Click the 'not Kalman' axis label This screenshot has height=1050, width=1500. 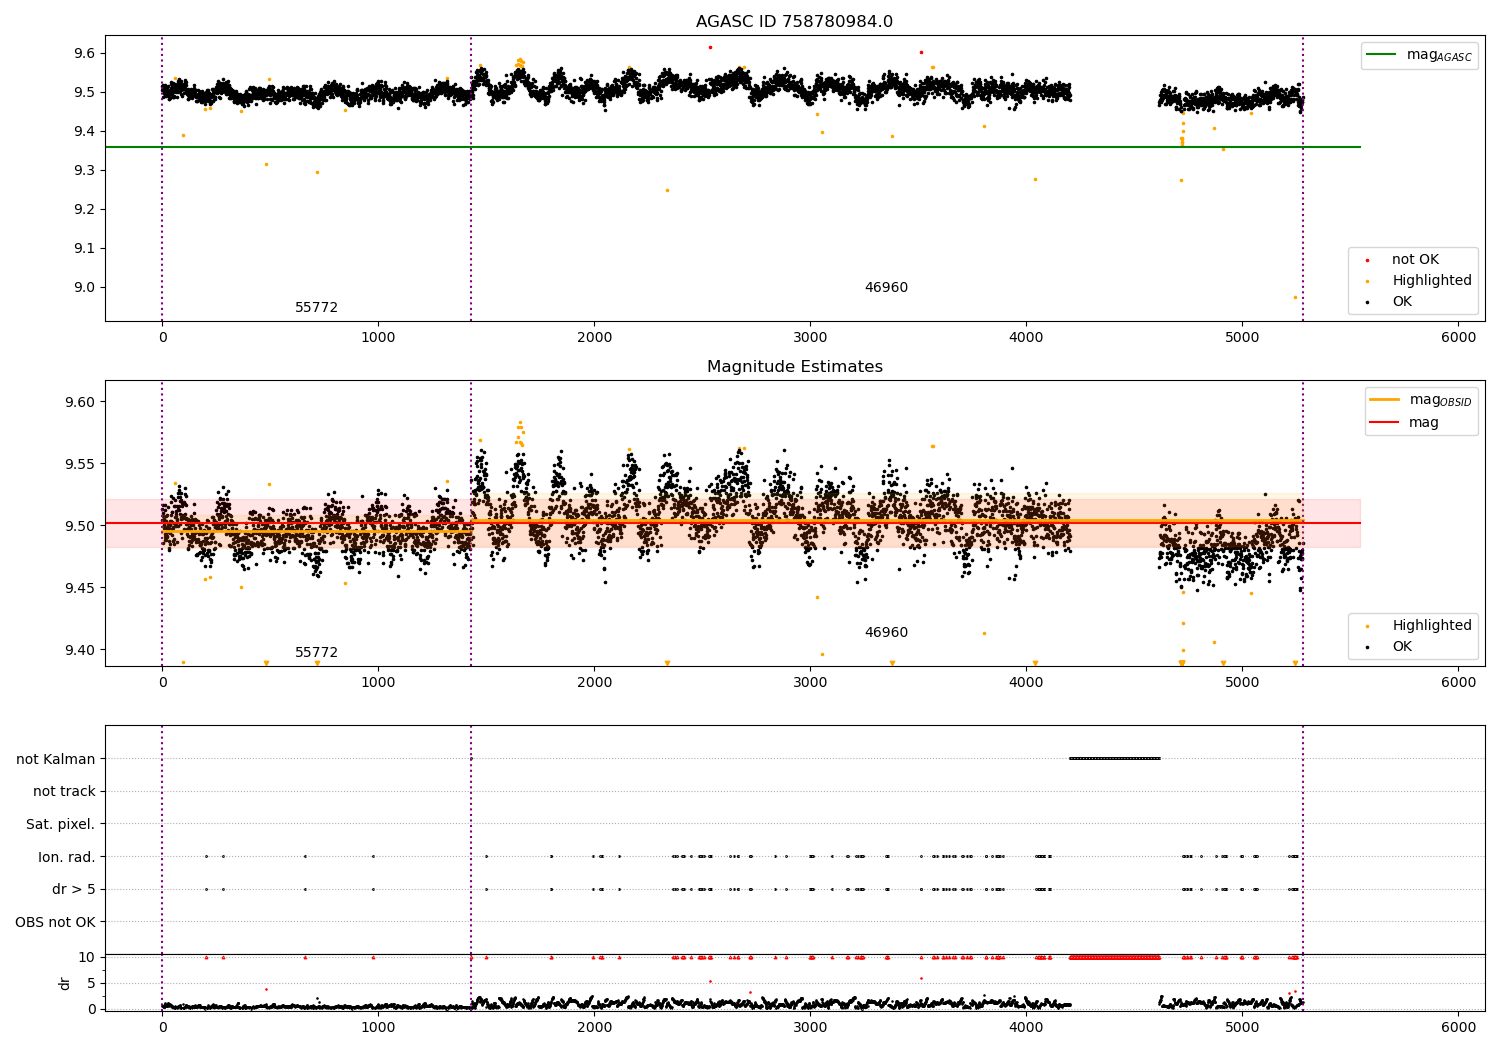(x=56, y=759)
